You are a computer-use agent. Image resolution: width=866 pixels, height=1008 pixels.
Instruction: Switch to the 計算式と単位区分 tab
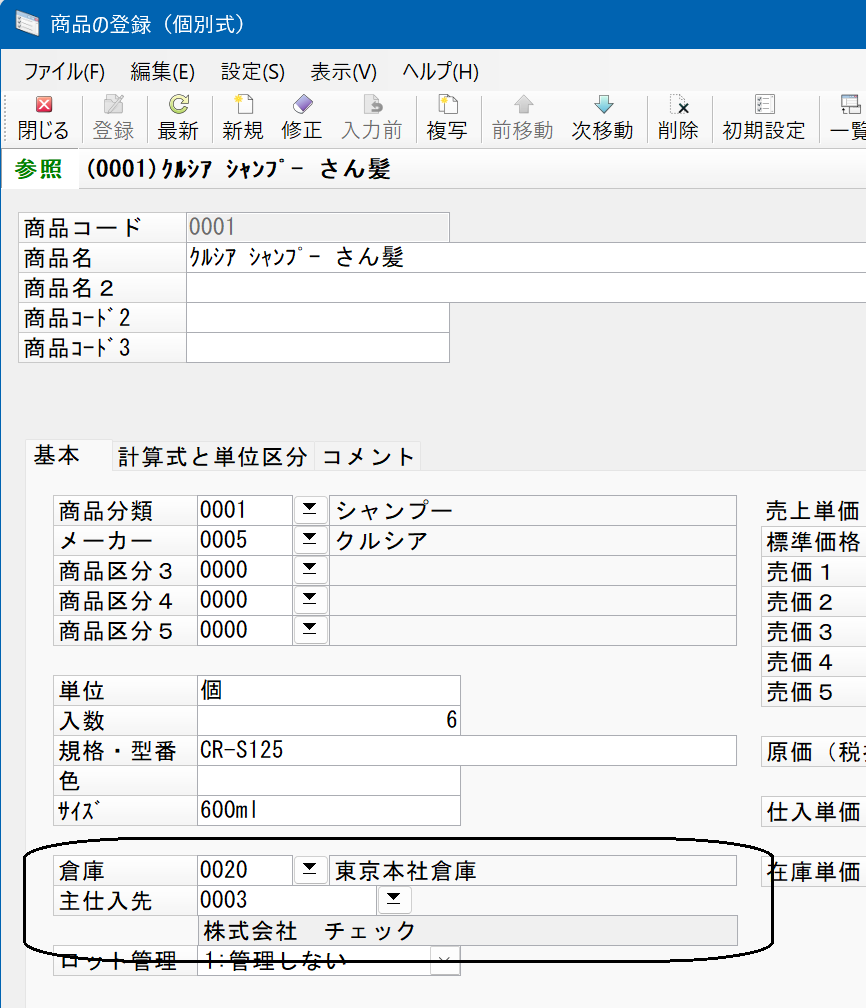[212, 457]
